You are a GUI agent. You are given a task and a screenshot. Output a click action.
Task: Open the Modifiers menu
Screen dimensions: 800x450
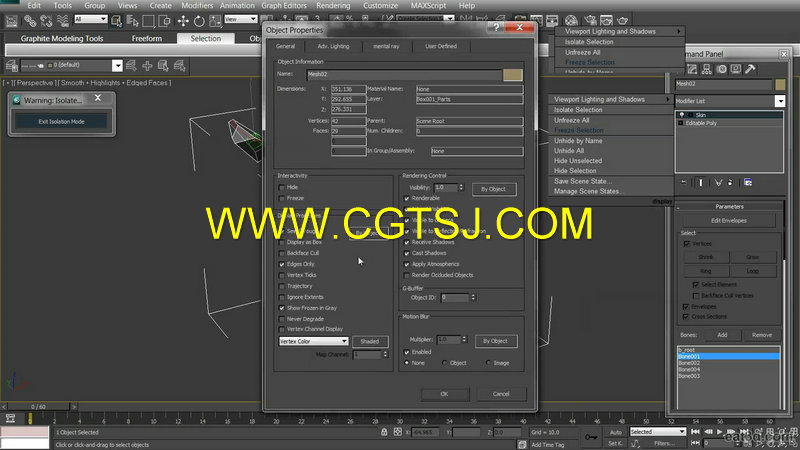197,6
